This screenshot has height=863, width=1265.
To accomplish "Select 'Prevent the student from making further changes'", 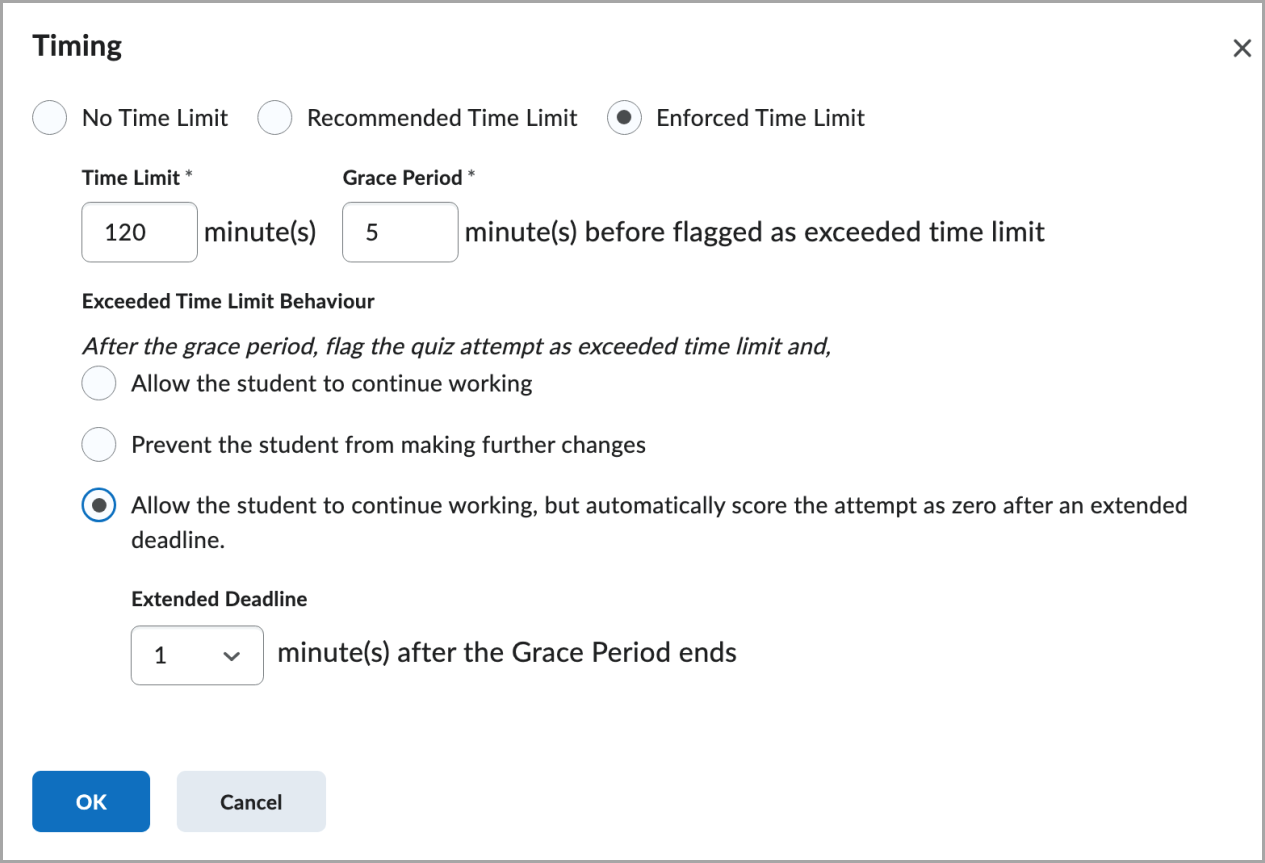I will 99,445.
